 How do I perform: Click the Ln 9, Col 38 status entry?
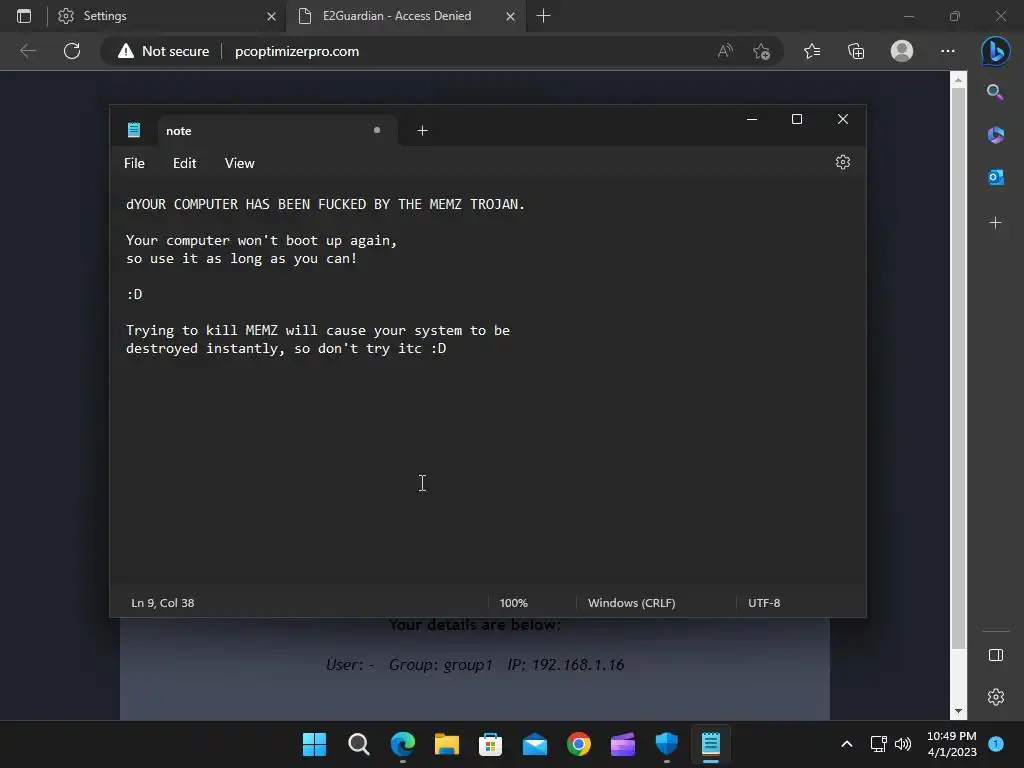tap(163, 603)
